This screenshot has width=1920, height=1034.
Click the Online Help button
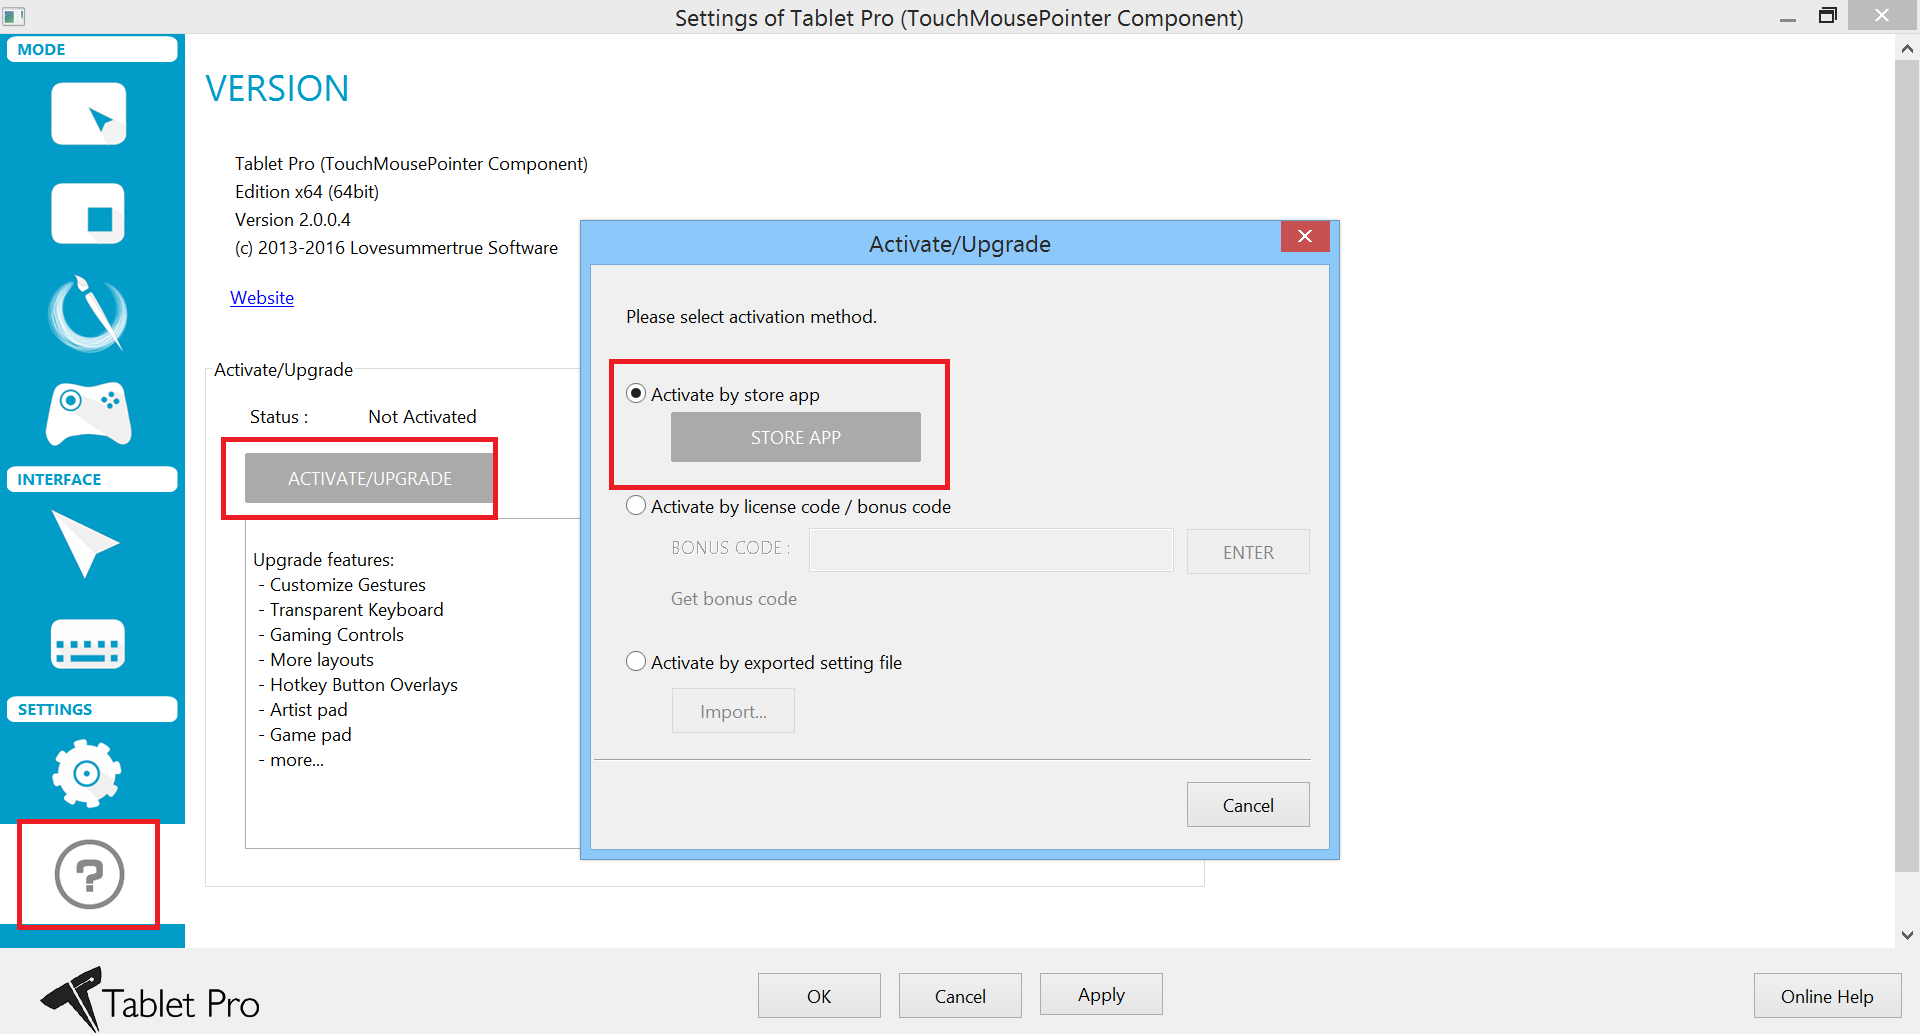point(1826,996)
